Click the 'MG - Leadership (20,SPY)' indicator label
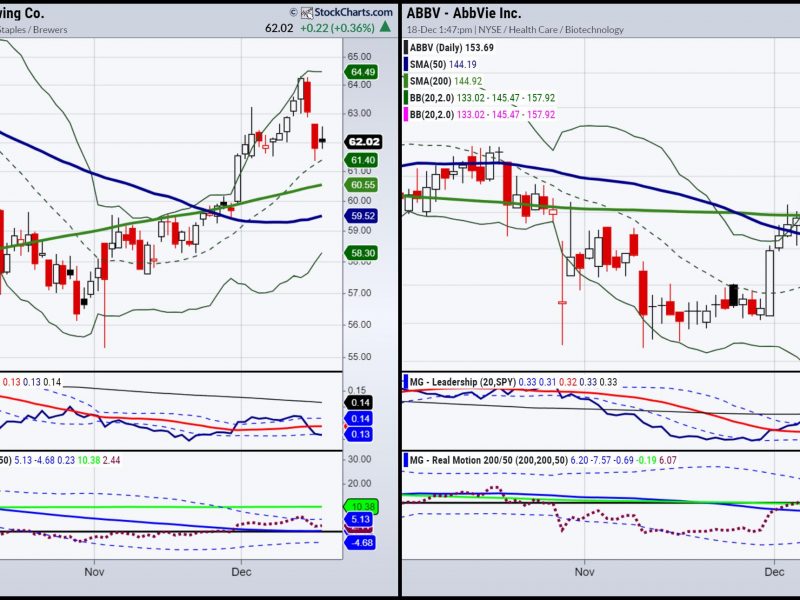This screenshot has height=600, width=800. [463, 382]
